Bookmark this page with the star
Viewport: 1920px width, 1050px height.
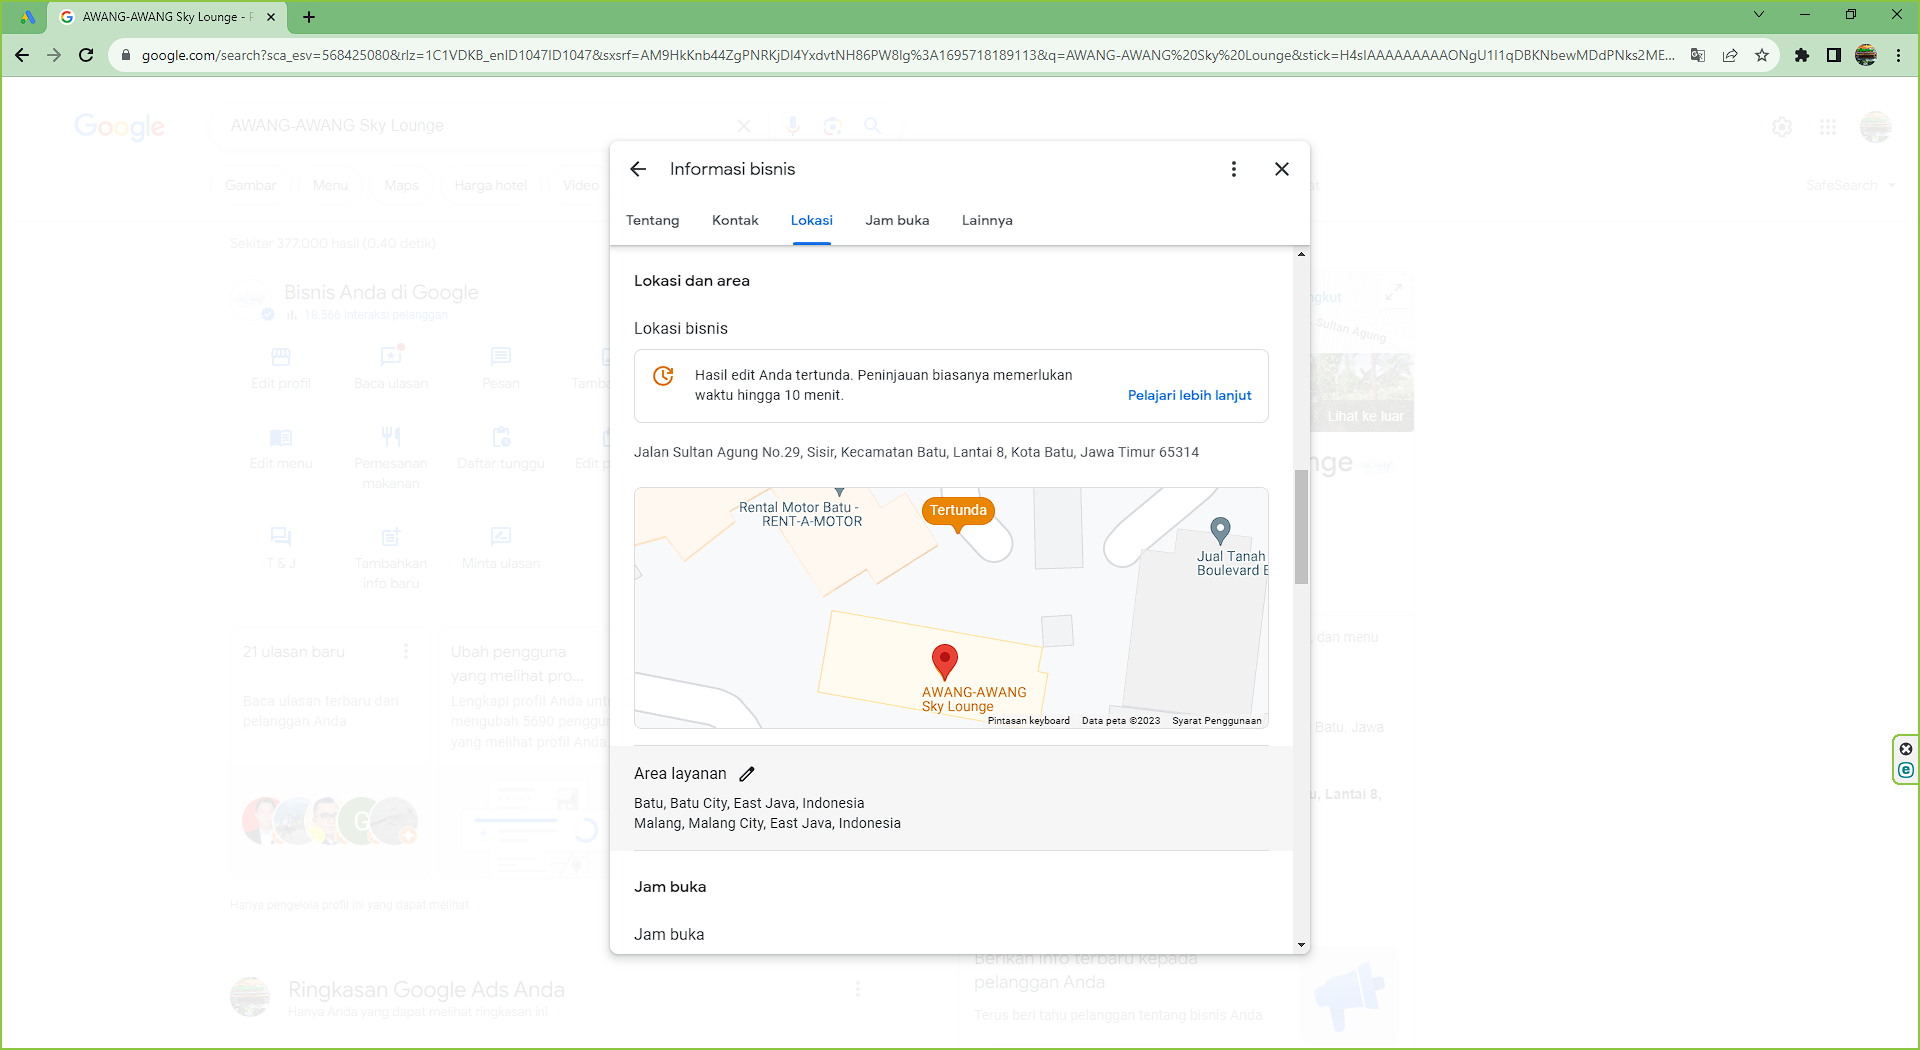coord(1762,55)
